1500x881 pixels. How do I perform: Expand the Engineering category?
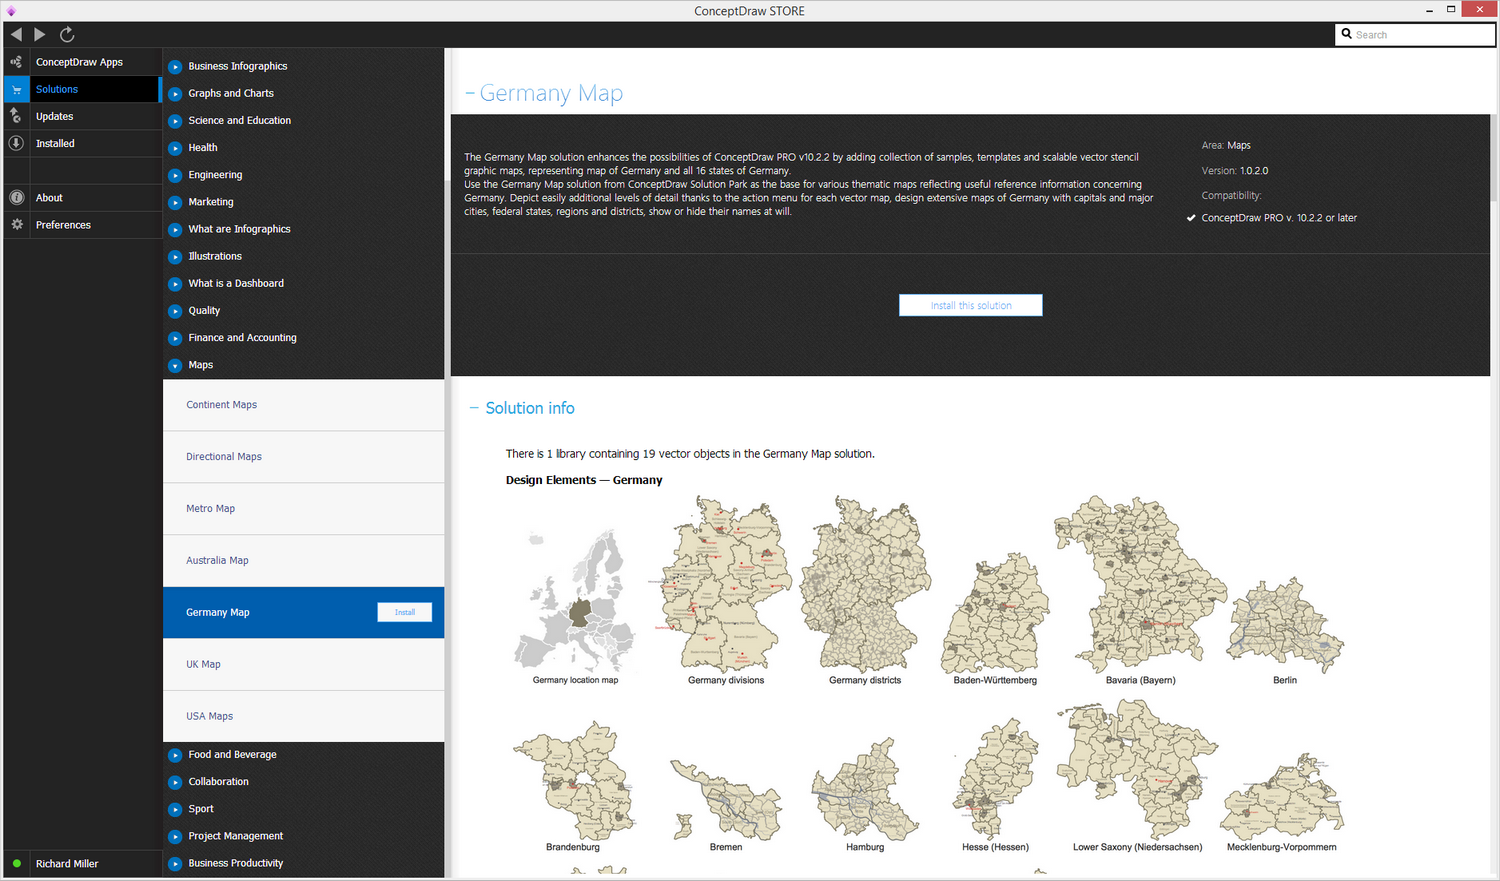tap(175, 175)
